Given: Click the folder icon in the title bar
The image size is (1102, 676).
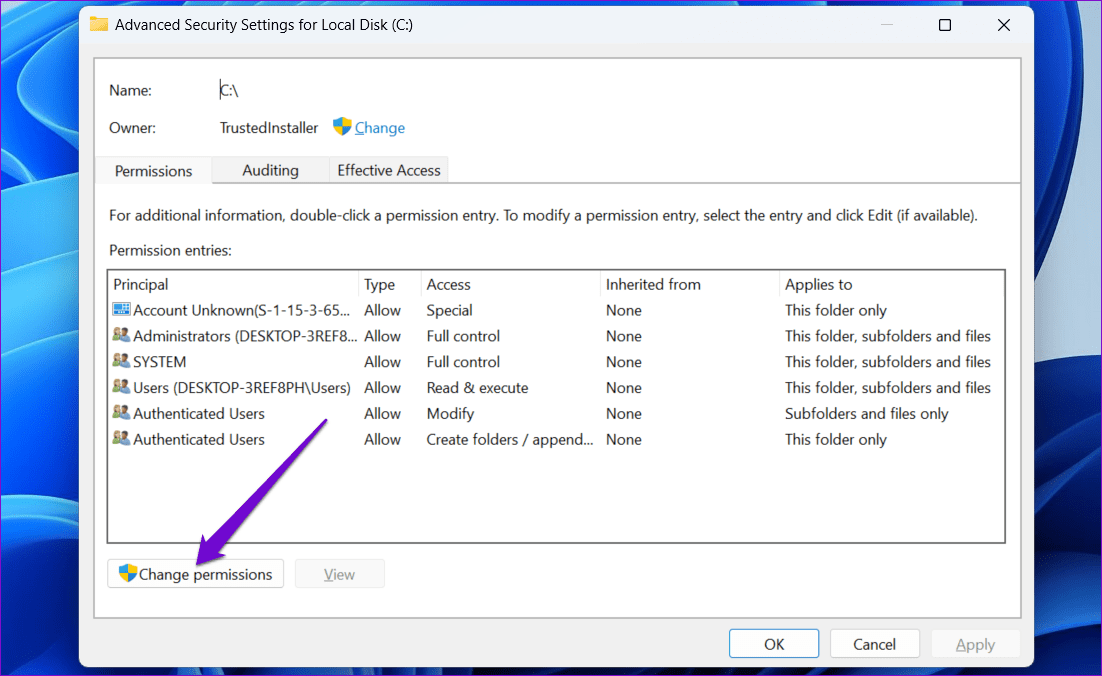Looking at the screenshot, I should click(98, 24).
